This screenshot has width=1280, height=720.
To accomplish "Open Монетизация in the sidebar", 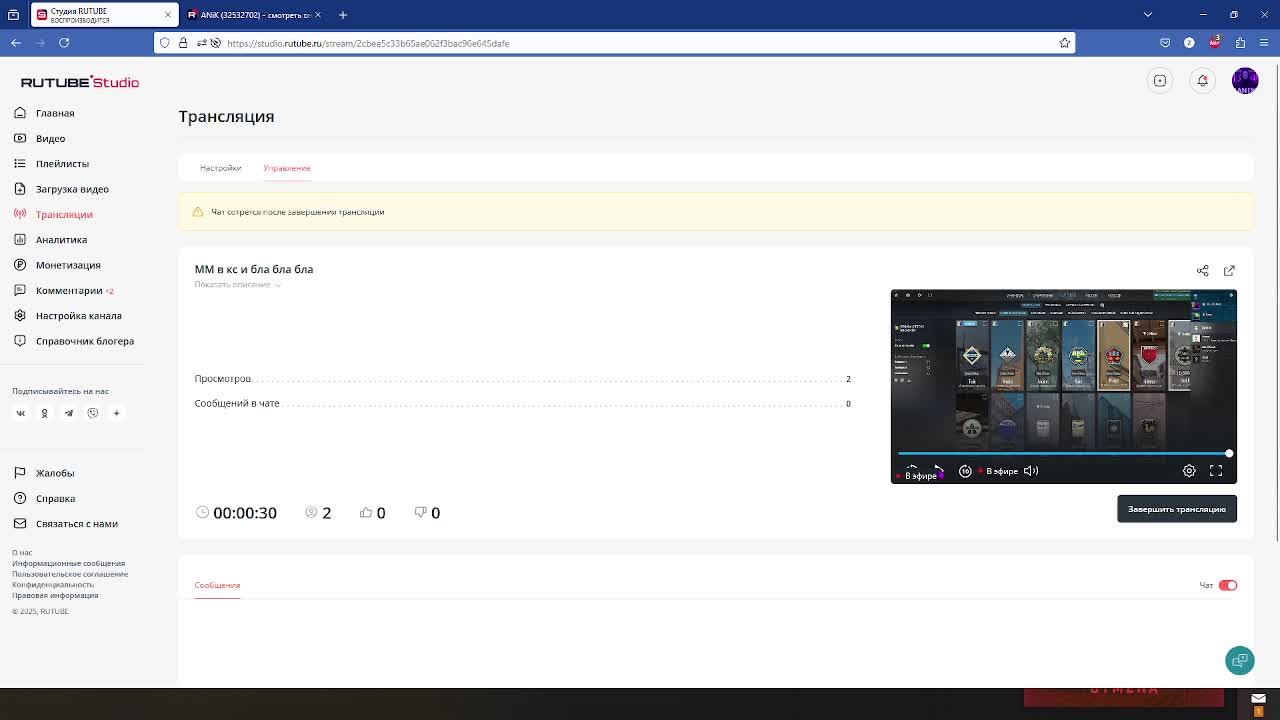I will pos(68,265).
